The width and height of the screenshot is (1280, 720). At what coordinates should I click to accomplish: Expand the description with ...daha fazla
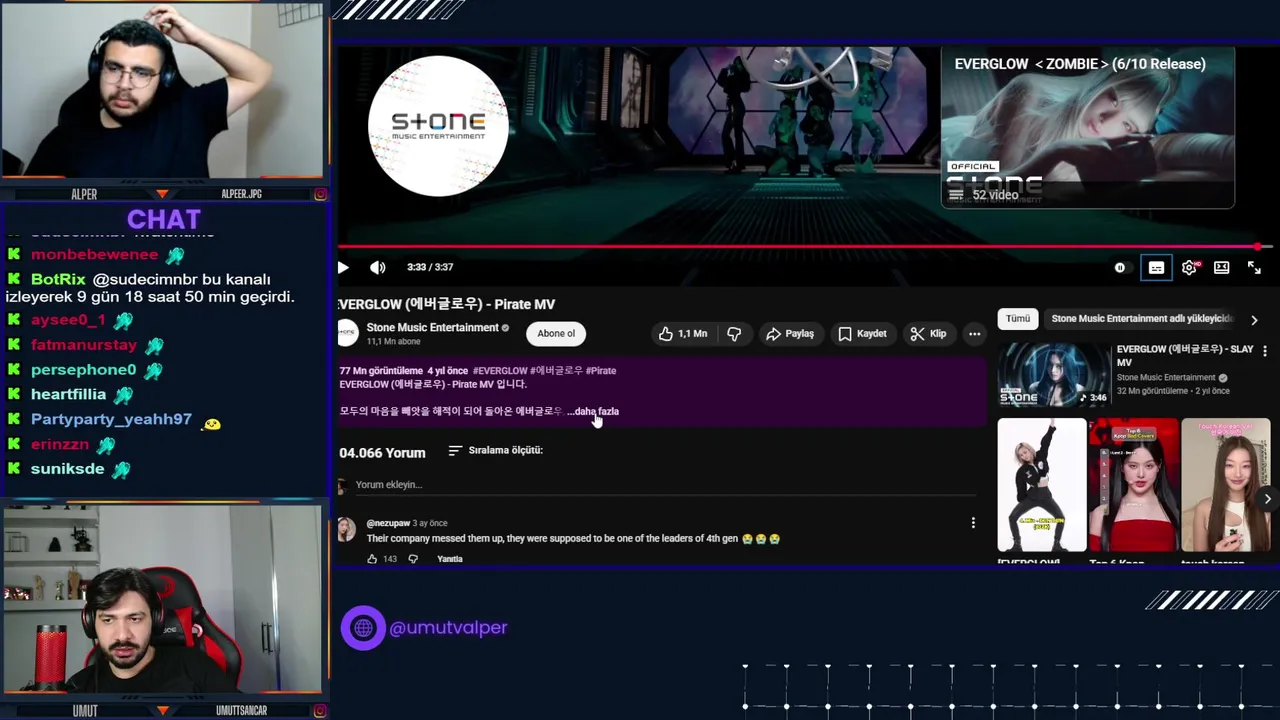[595, 411]
